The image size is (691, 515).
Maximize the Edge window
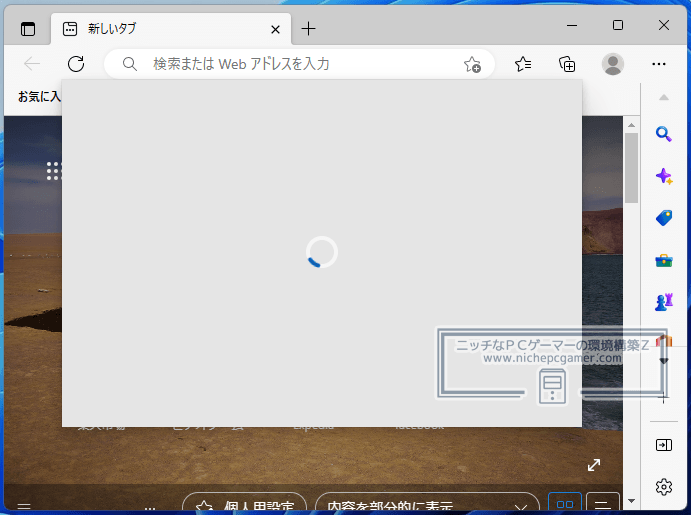click(x=618, y=25)
